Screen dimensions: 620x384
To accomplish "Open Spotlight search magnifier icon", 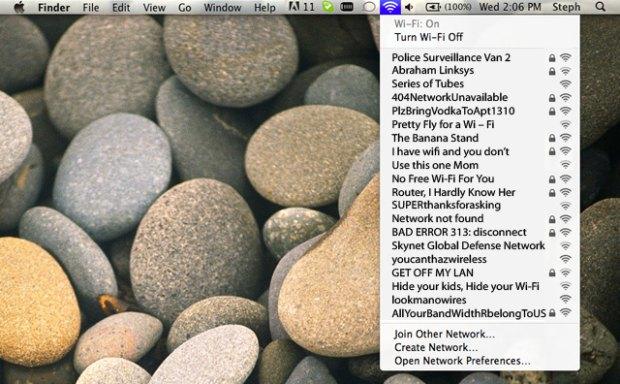I will coord(600,7).
